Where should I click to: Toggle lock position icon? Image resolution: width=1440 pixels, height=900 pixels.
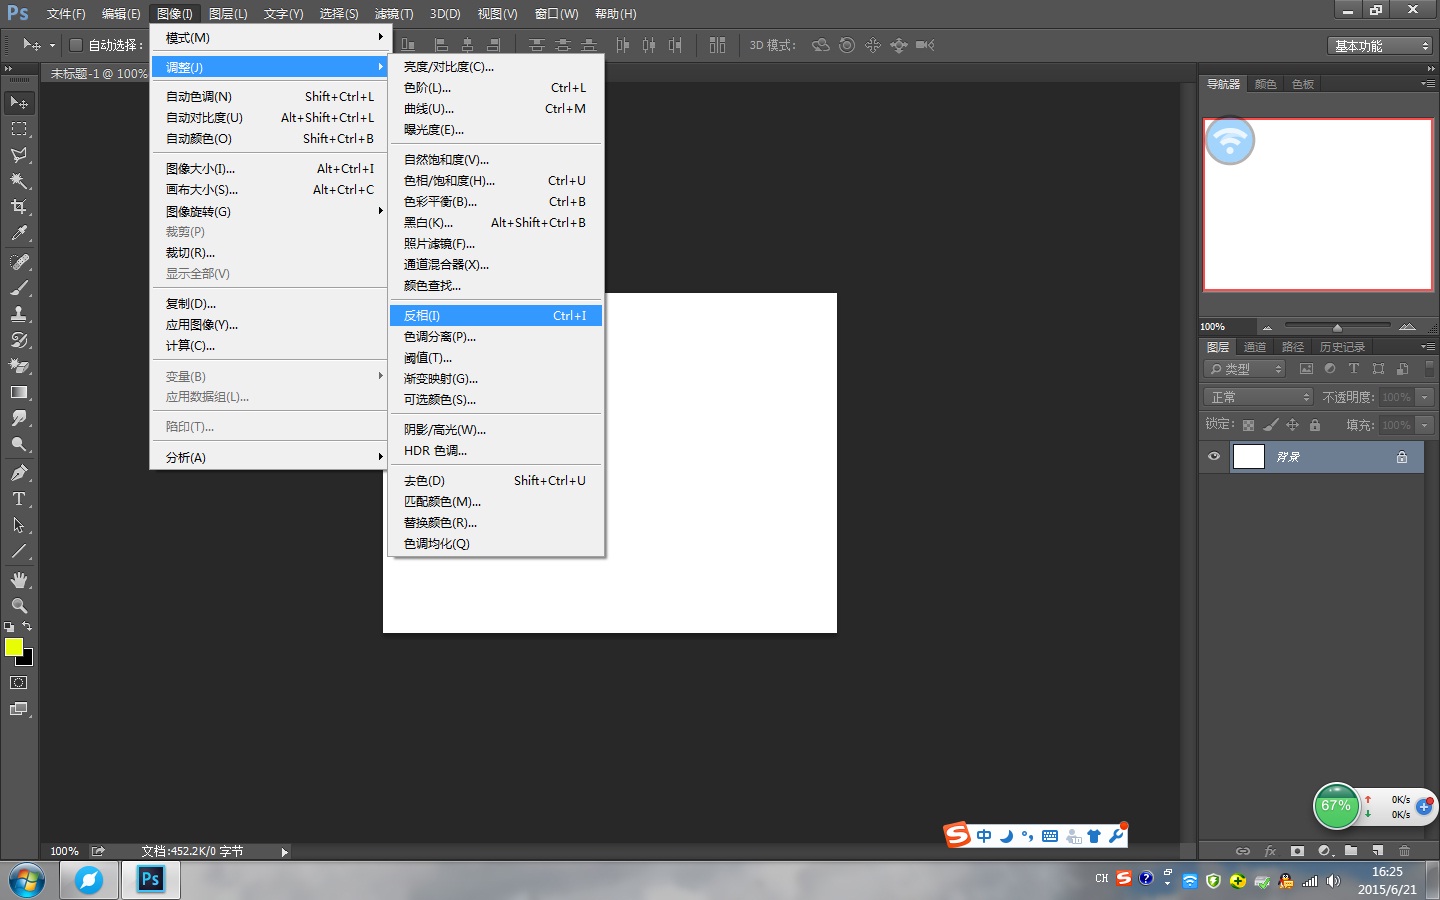tap(1292, 425)
